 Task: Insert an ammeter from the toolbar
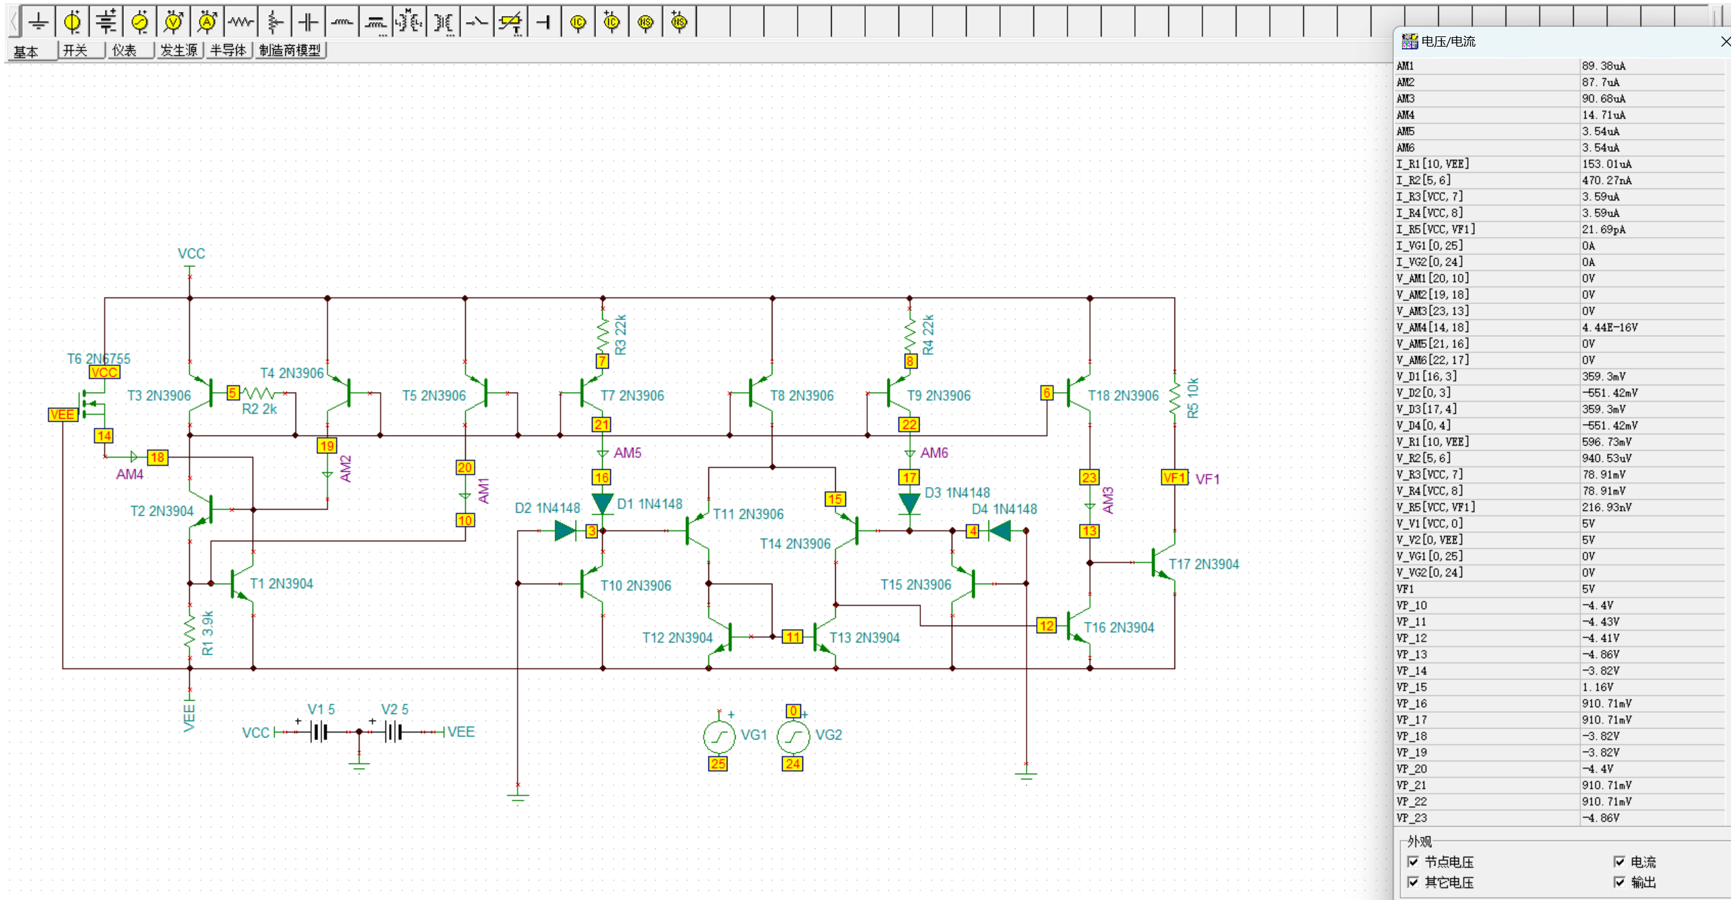(x=207, y=21)
